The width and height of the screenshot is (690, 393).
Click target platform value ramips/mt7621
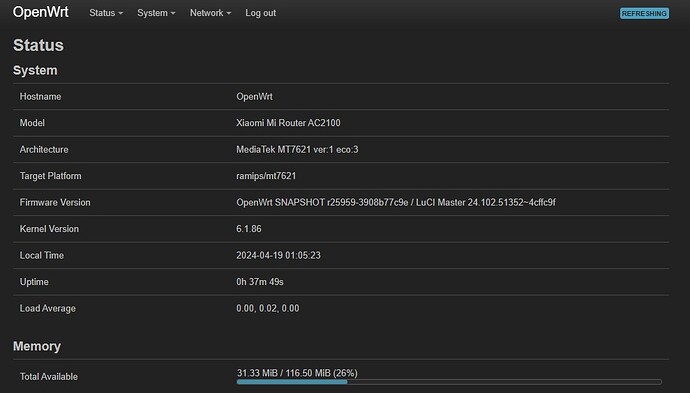point(266,176)
